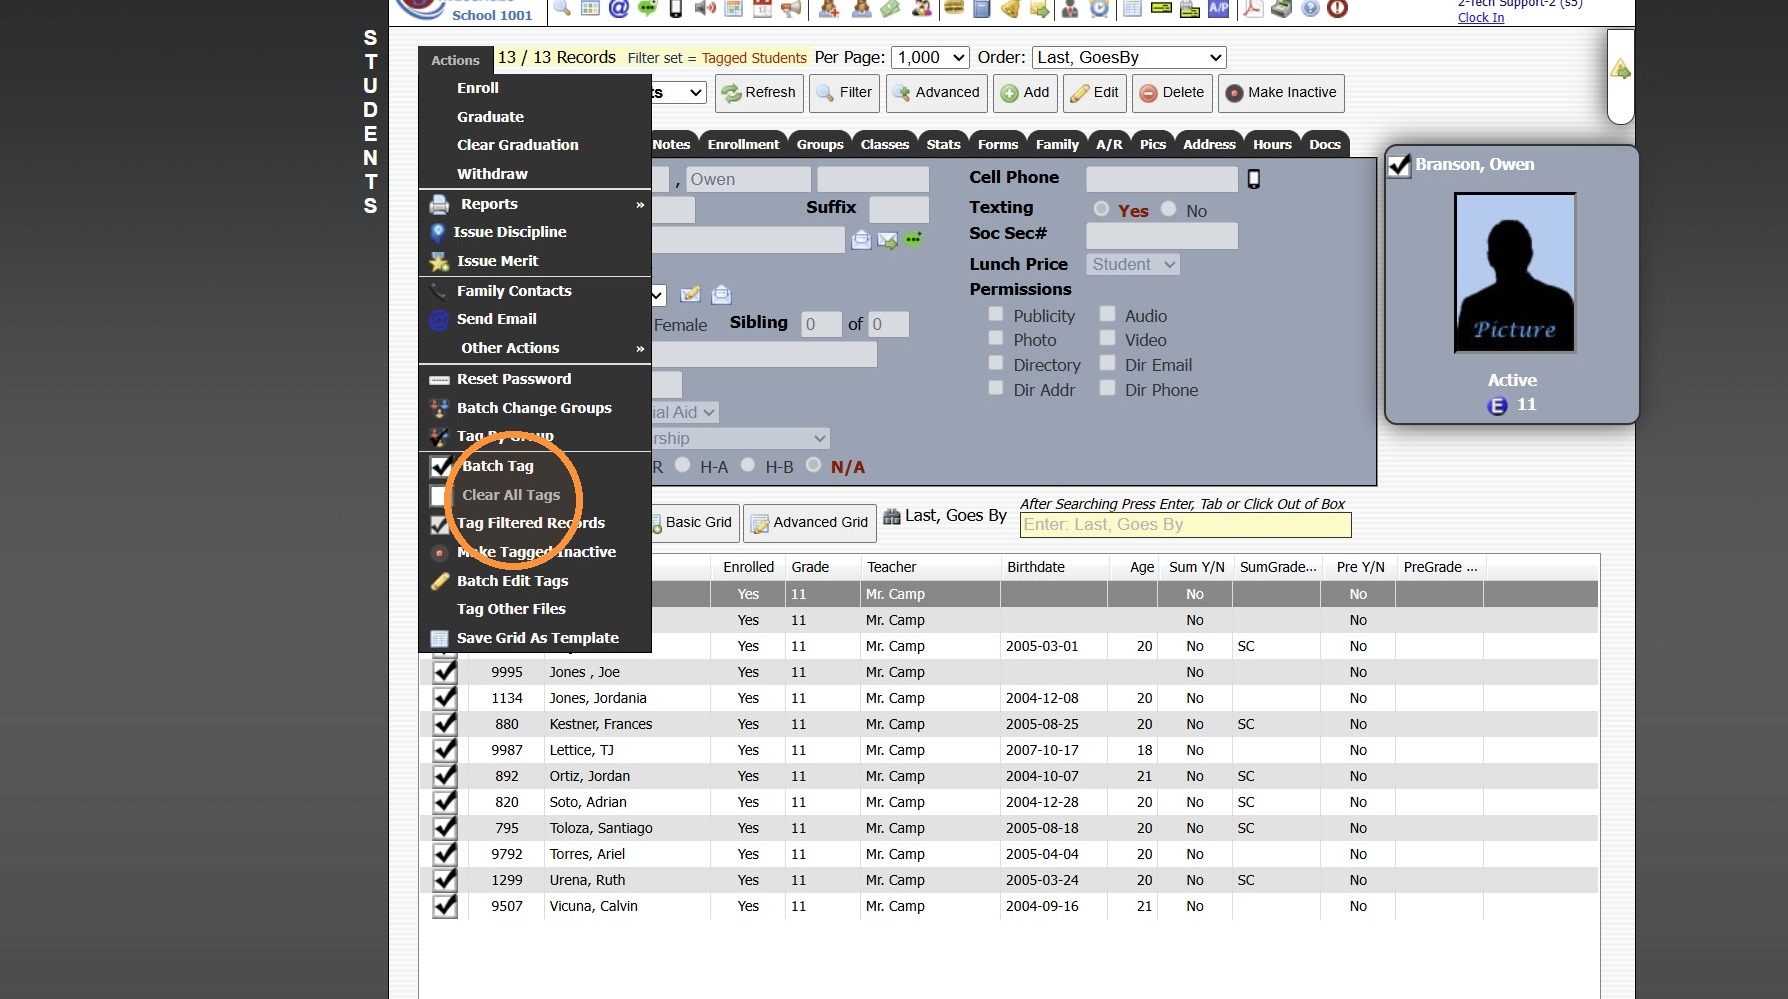
Task: Click the Advanced Grid button
Action: click(x=810, y=523)
